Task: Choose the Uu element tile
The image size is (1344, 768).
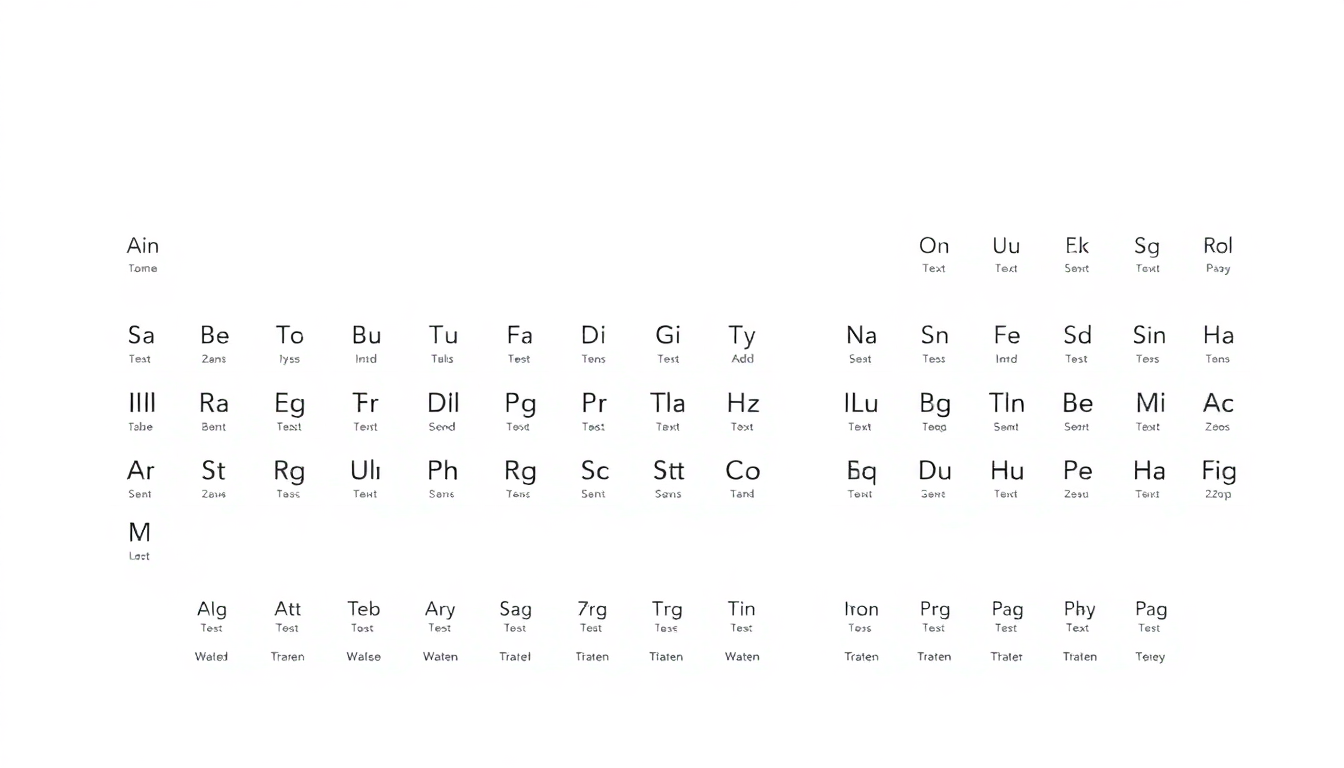Action: pyautogui.click(x=1006, y=254)
